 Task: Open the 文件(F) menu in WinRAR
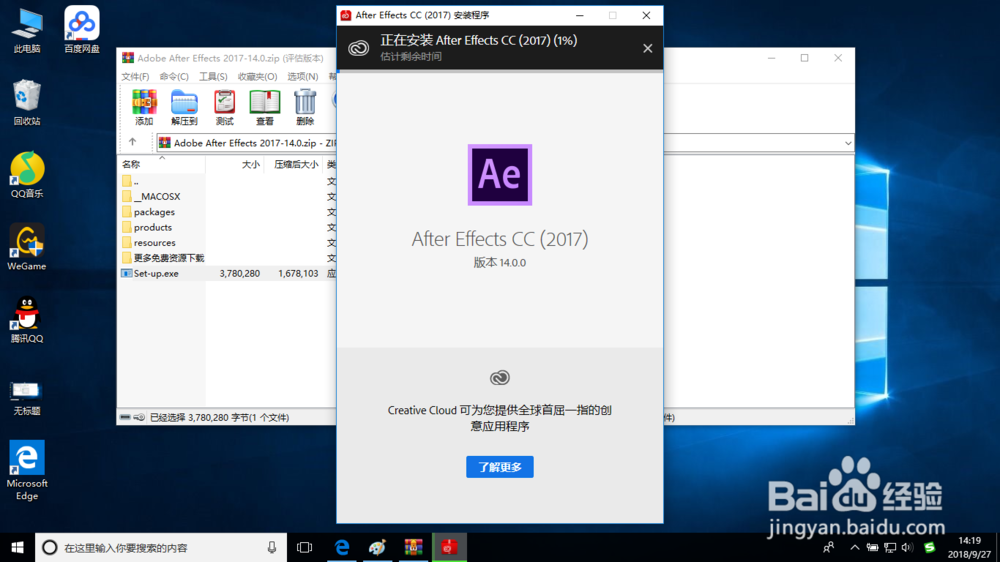coord(135,77)
